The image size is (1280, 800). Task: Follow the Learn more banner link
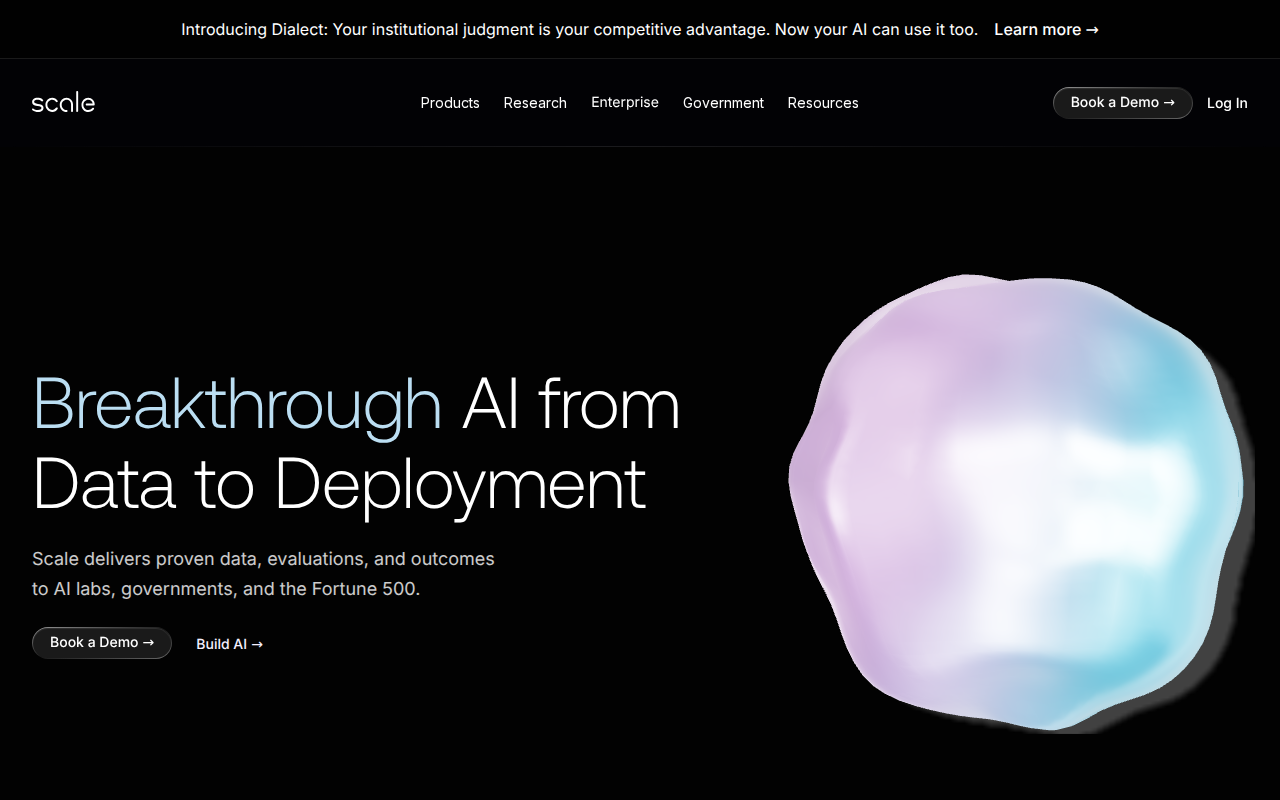1037,30
